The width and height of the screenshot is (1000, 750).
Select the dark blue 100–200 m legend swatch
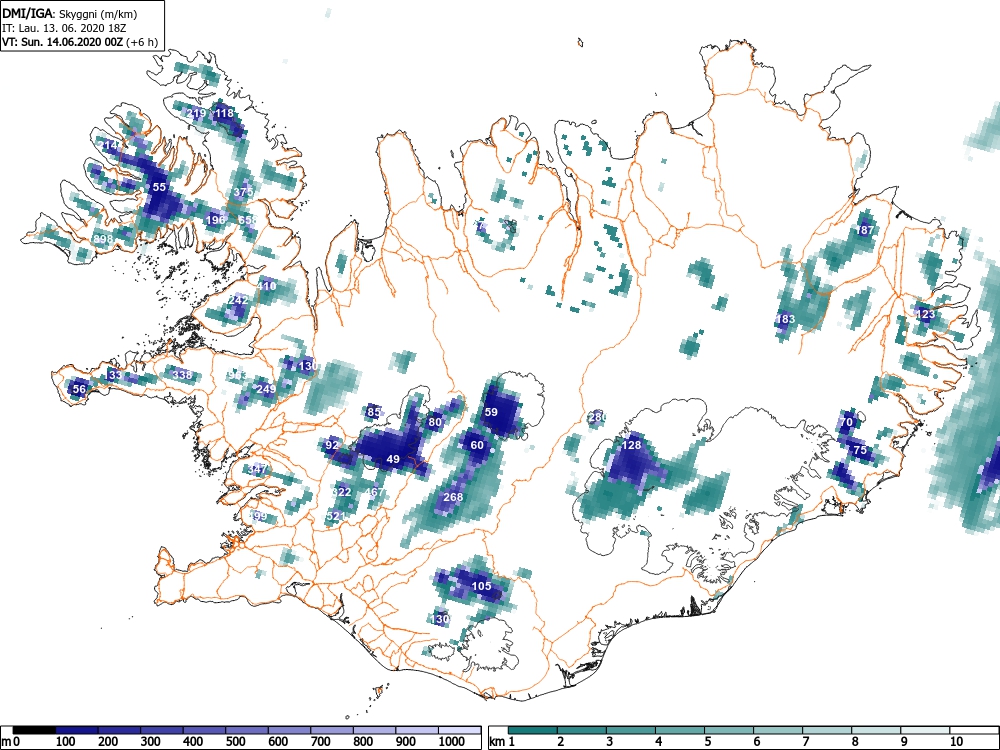pyautogui.click(x=77, y=730)
